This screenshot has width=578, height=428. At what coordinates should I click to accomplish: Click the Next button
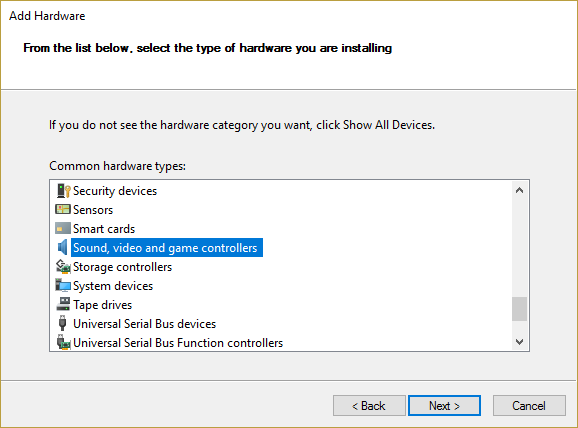(x=444, y=406)
